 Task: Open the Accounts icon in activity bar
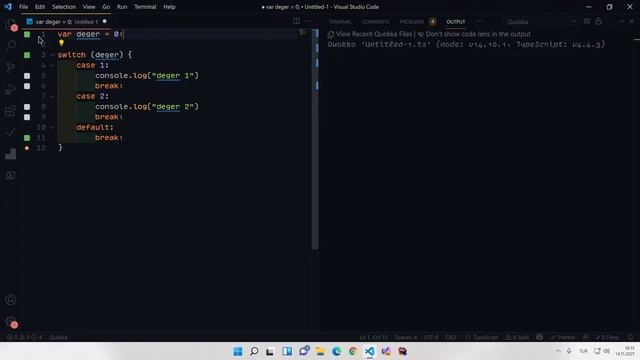point(11,300)
